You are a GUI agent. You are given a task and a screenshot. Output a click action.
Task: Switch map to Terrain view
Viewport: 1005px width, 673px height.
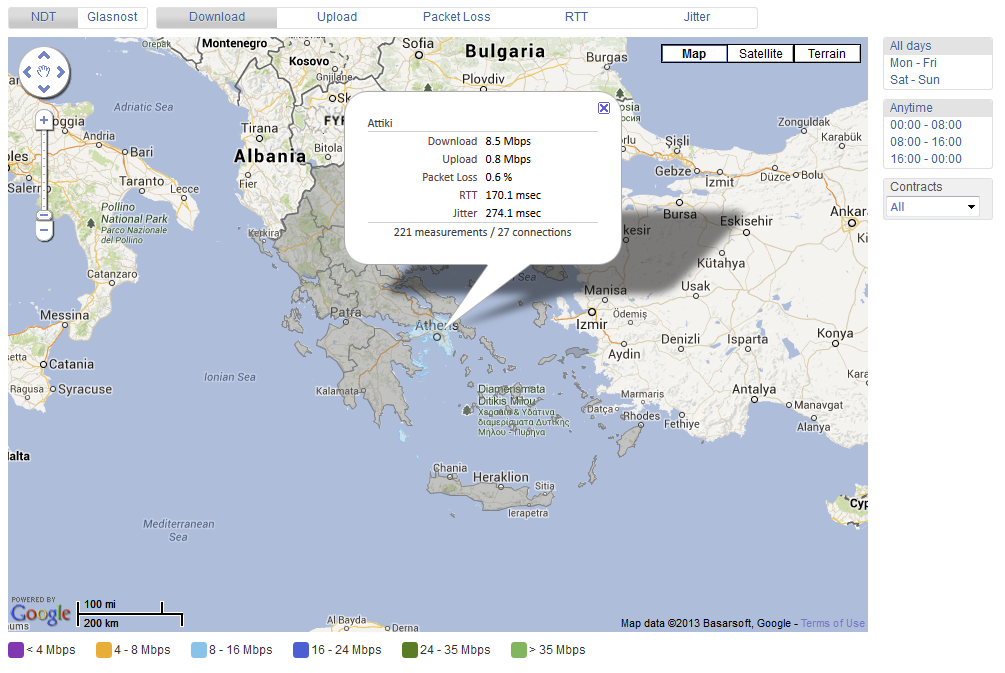827,54
